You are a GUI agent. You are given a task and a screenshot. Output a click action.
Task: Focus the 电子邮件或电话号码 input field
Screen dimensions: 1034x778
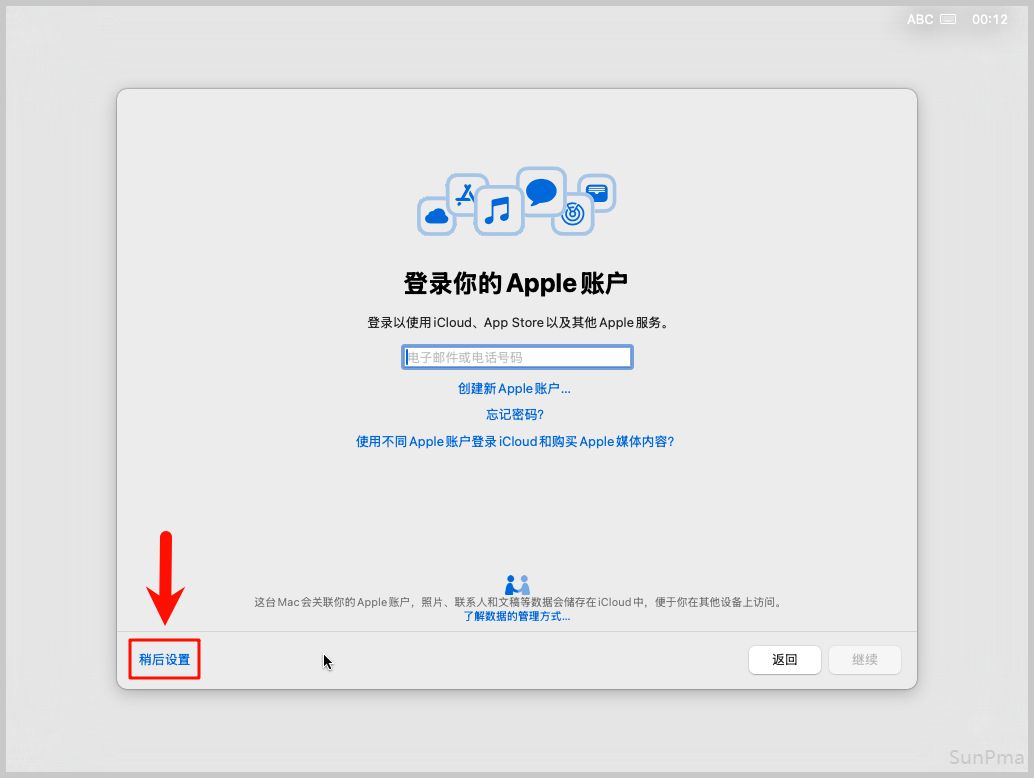click(517, 357)
